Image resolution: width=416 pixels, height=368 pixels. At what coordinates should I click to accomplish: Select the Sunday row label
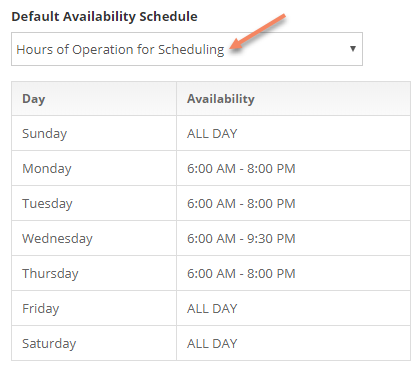(x=45, y=134)
